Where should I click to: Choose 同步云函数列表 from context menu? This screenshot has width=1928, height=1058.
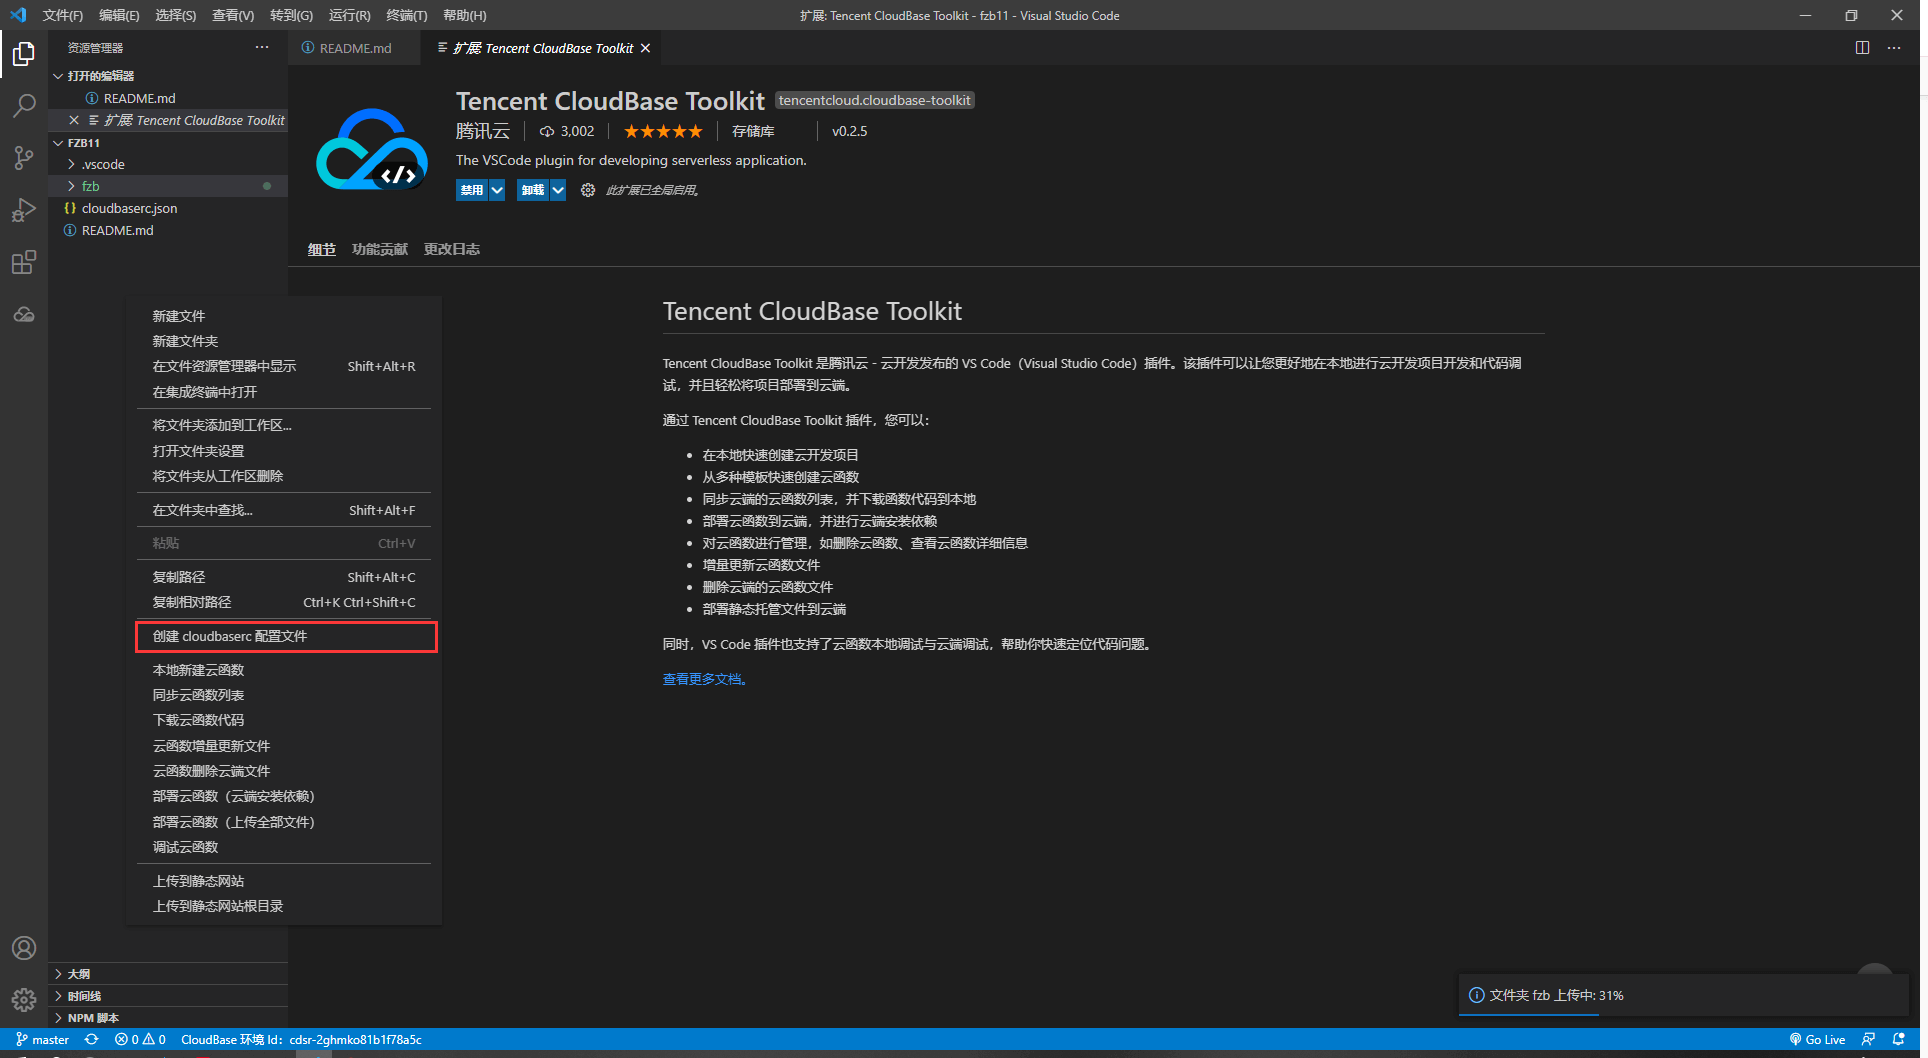coord(286,695)
